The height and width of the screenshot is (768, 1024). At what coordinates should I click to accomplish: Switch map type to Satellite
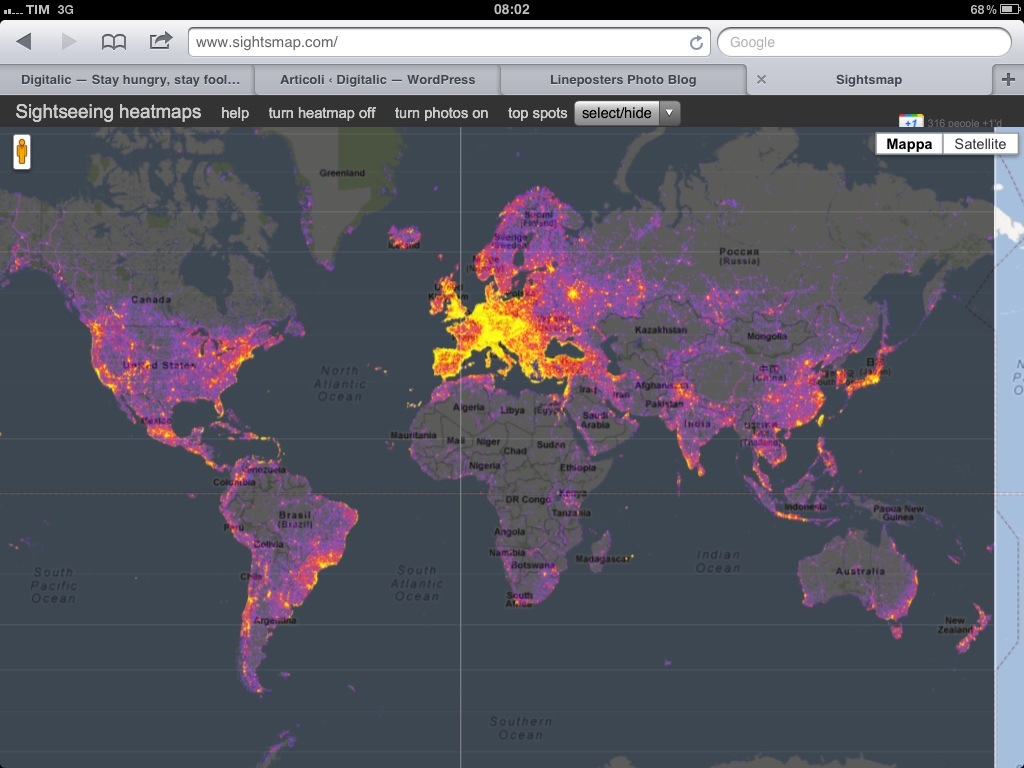point(980,144)
